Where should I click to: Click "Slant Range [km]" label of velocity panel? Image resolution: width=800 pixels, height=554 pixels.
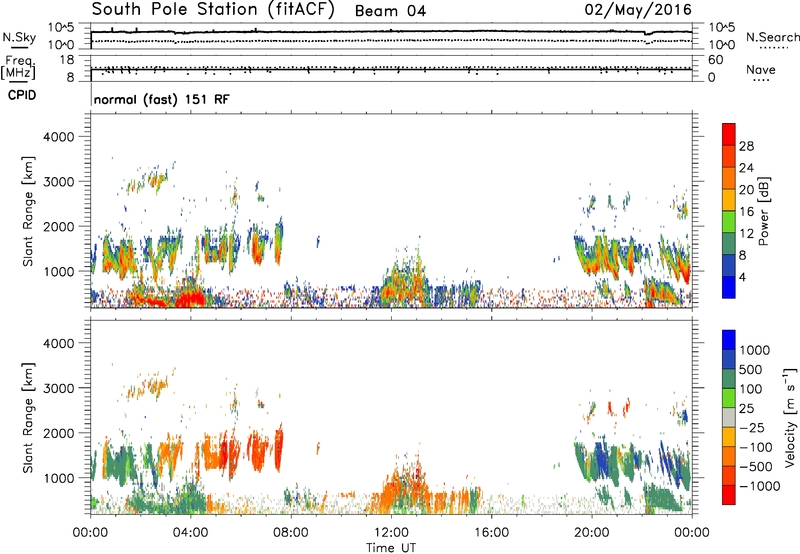point(28,418)
